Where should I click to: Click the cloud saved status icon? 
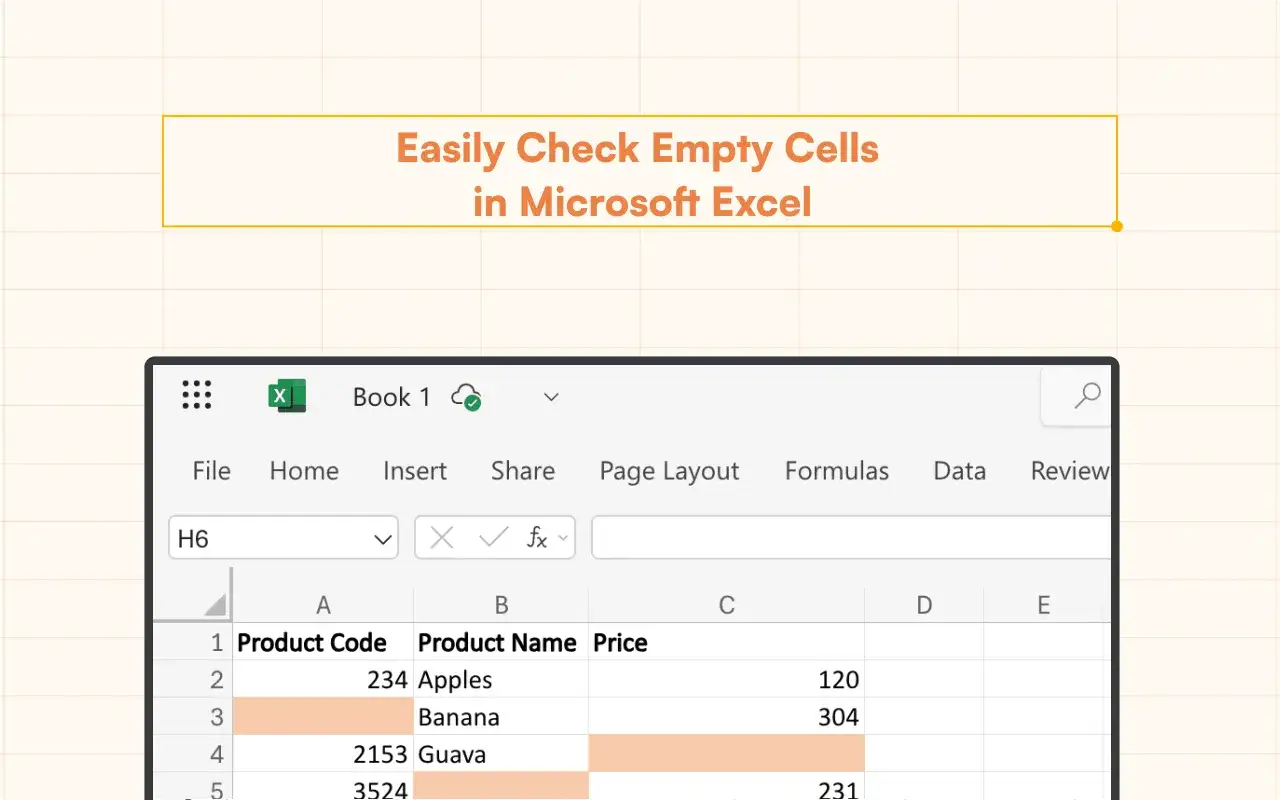point(466,397)
